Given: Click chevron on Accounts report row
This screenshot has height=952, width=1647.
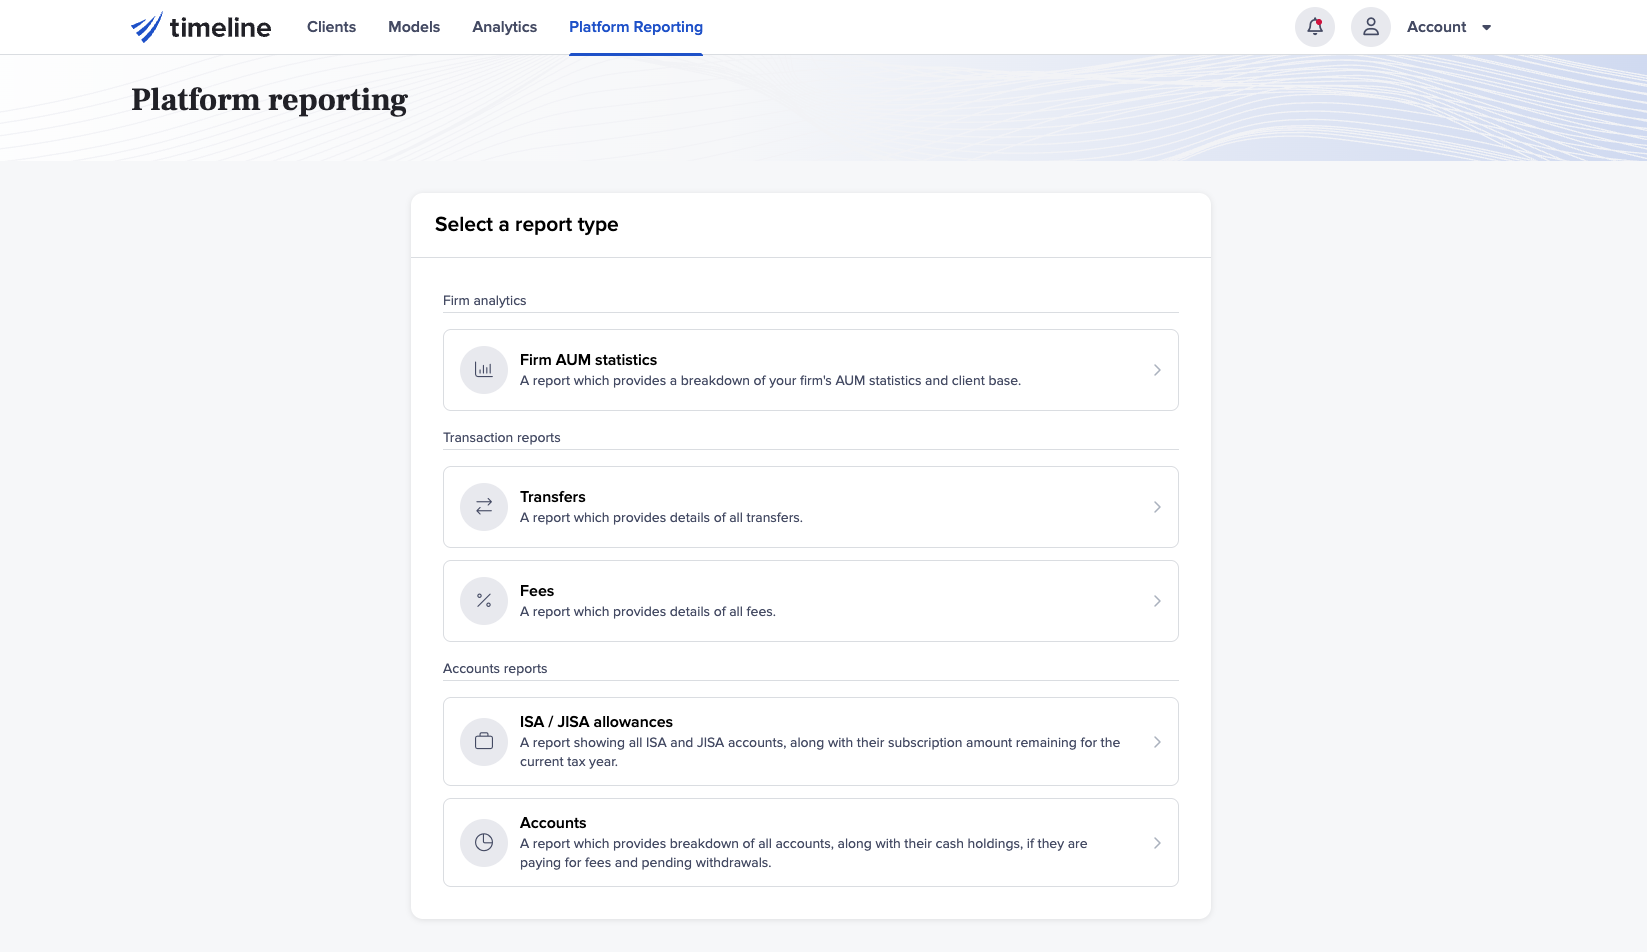Looking at the screenshot, I should (1157, 843).
